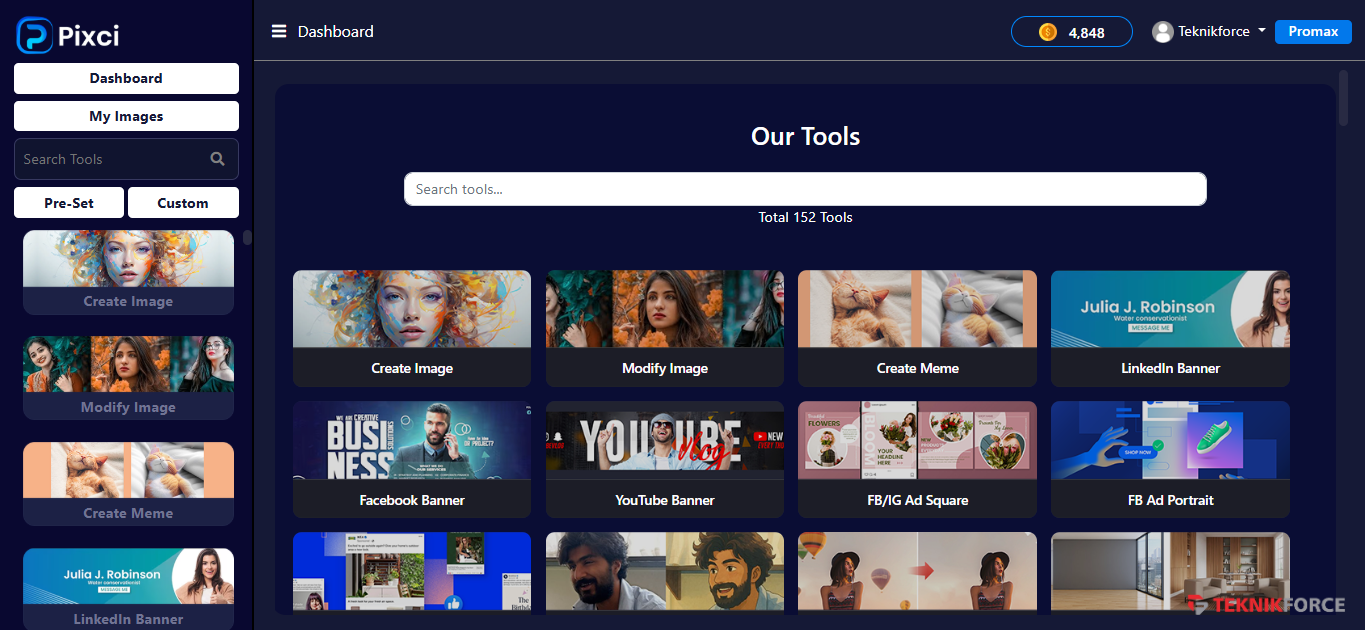Open the Create Image tool card

tap(412, 328)
